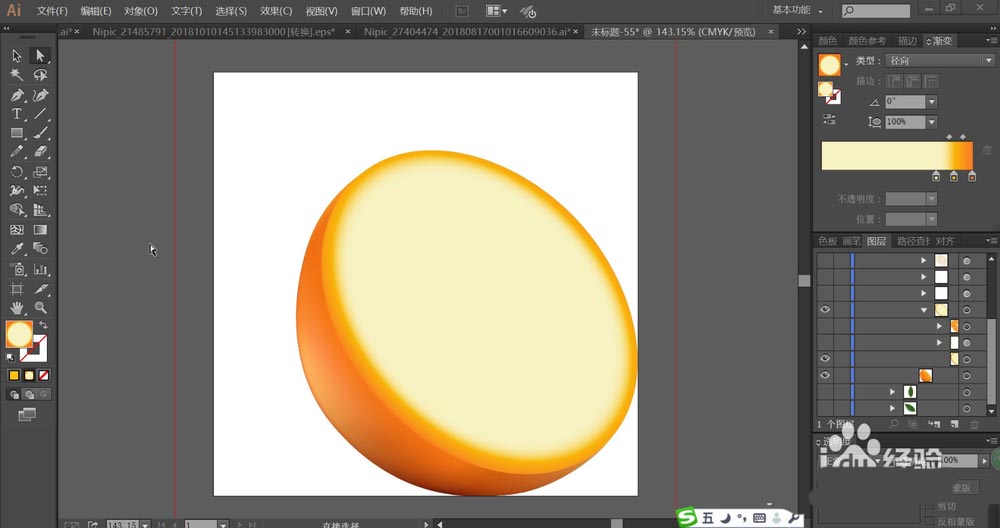1000x528 pixels.
Task: Click the reverse gradient icon
Action: pyautogui.click(x=829, y=119)
